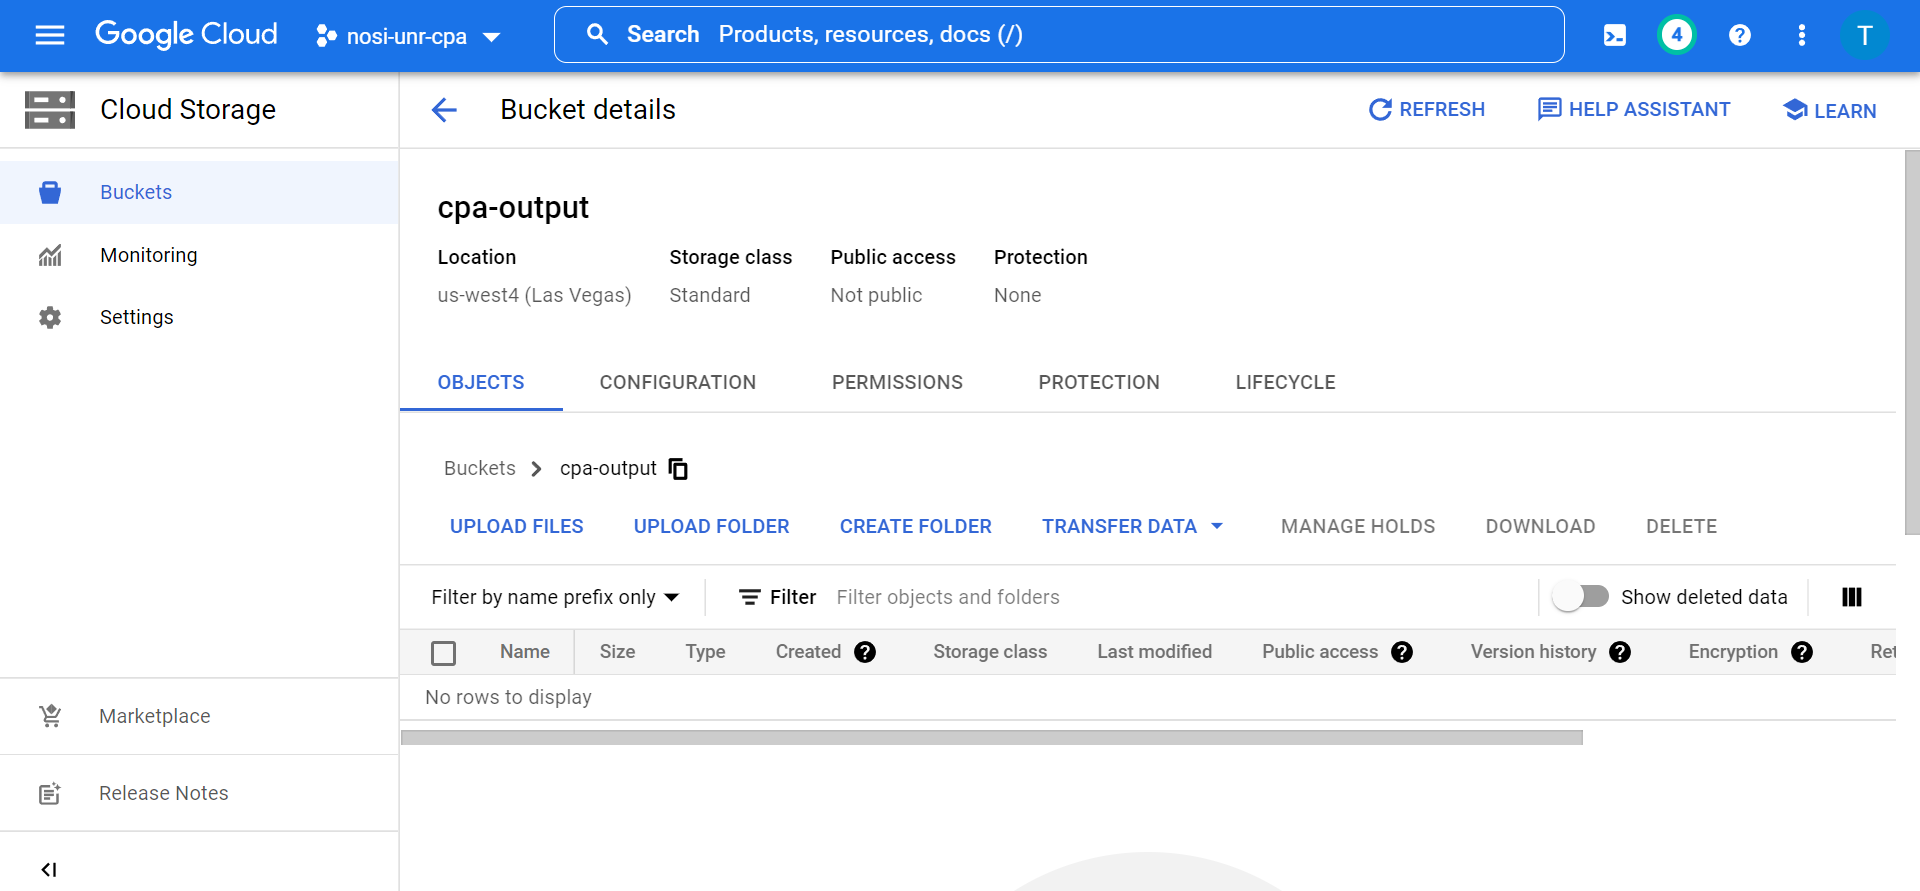Expand the Transfer Data dropdown
Image resolution: width=1920 pixels, height=891 pixels.
1132,526
